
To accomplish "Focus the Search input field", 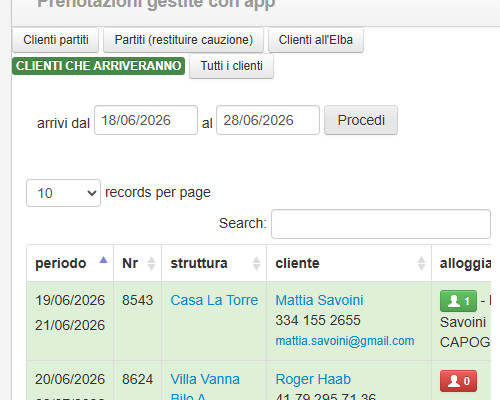I will pyautogui.click(x=381, y=224).
